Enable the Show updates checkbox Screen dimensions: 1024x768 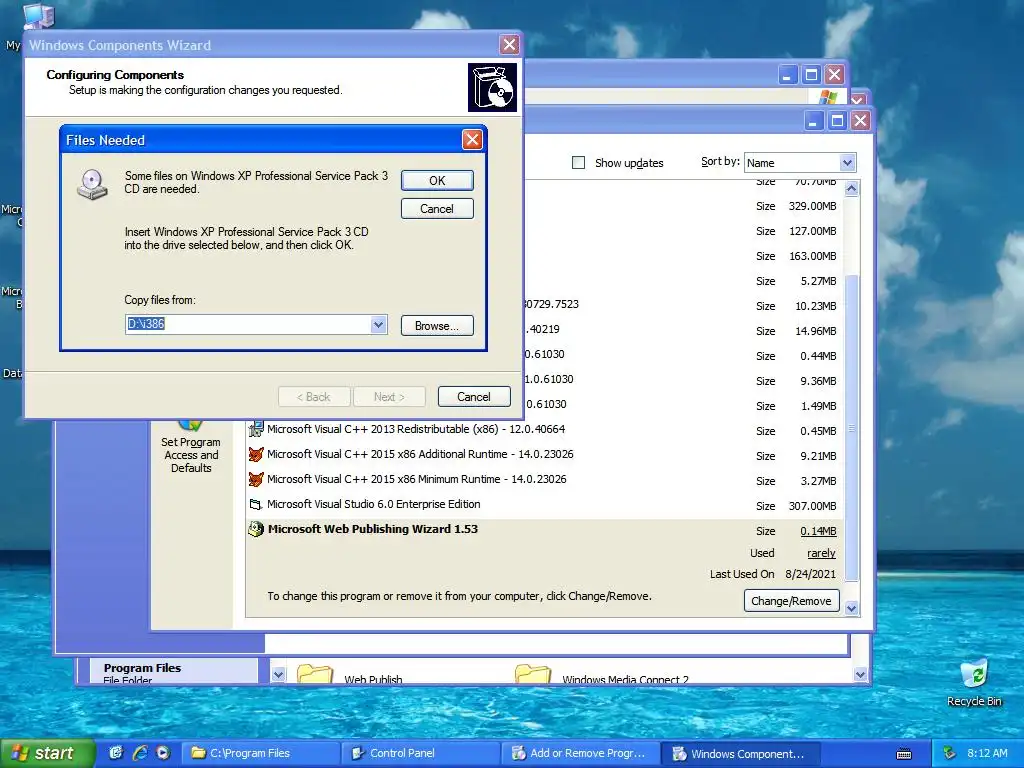(579, 163)
